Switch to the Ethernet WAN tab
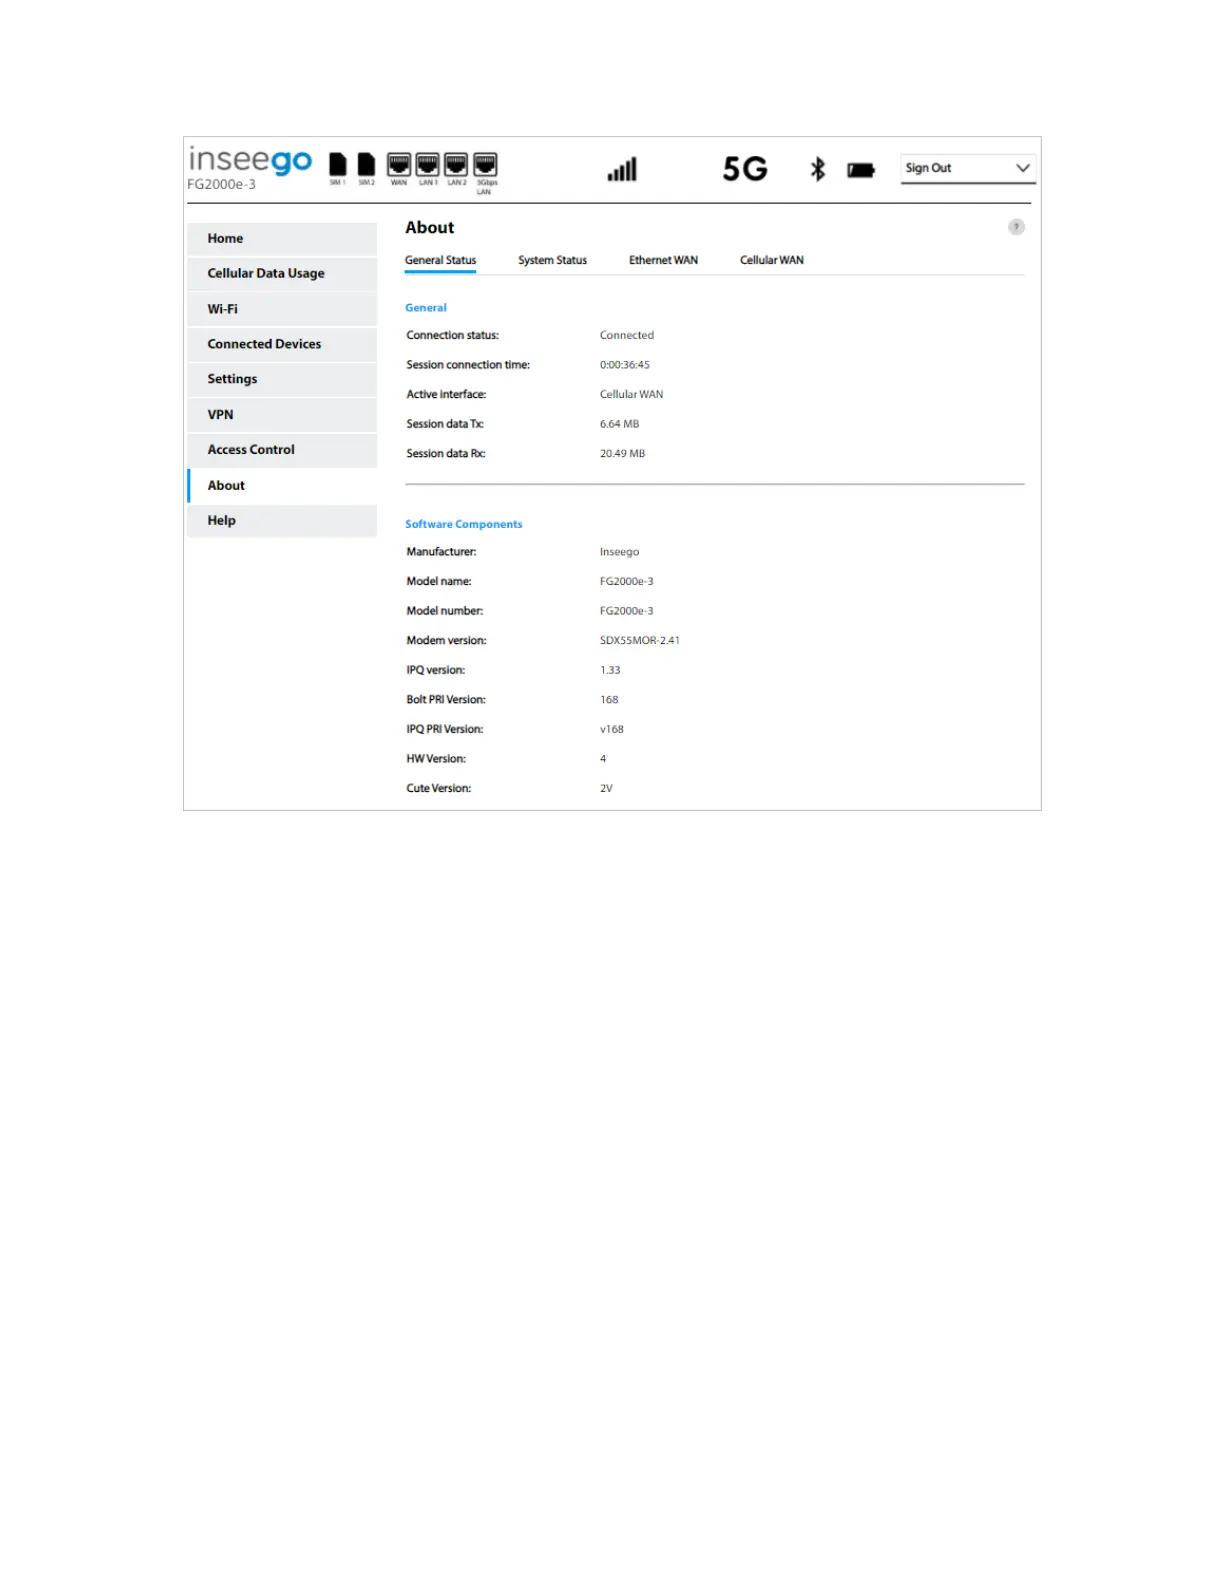The height and width of the screenshot is (1584, 1224). click(663, 260)
